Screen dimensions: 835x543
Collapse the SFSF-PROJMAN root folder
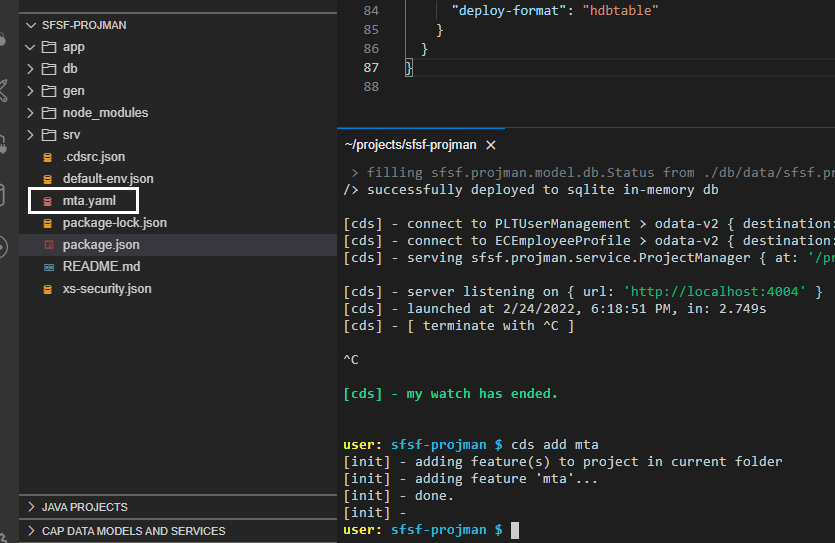[x=31, y=25]
